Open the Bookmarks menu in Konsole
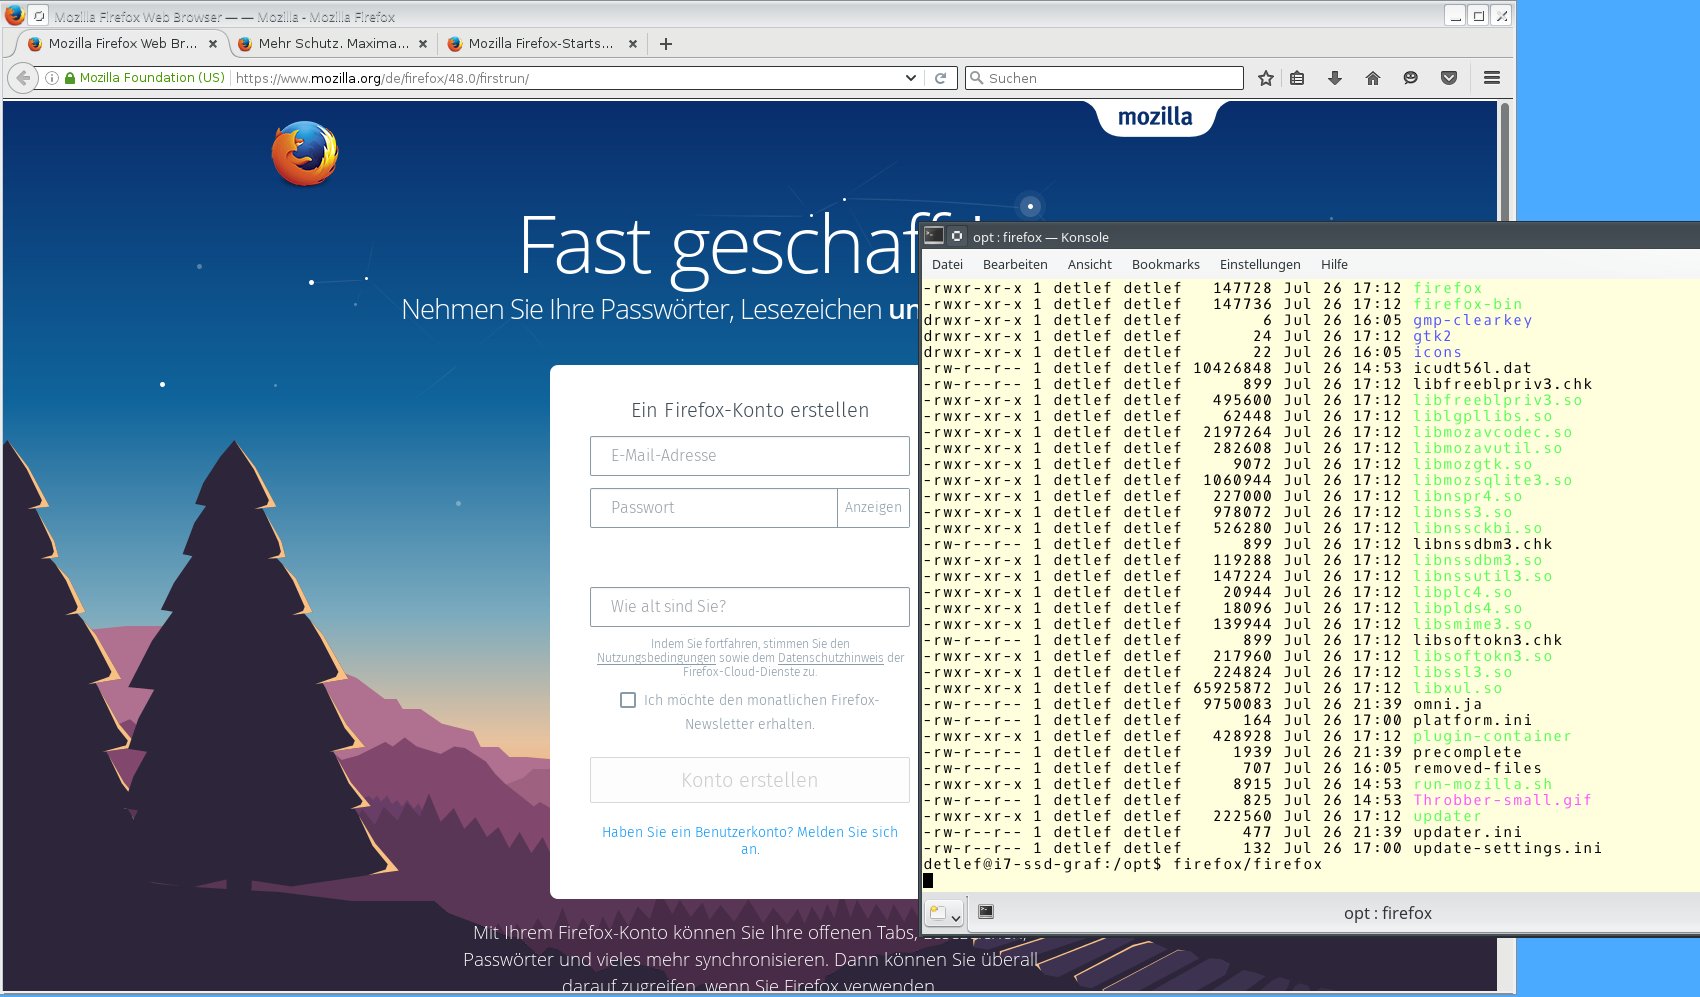This screenshot has width=1700, height=997. click(x=1165, y=265)
